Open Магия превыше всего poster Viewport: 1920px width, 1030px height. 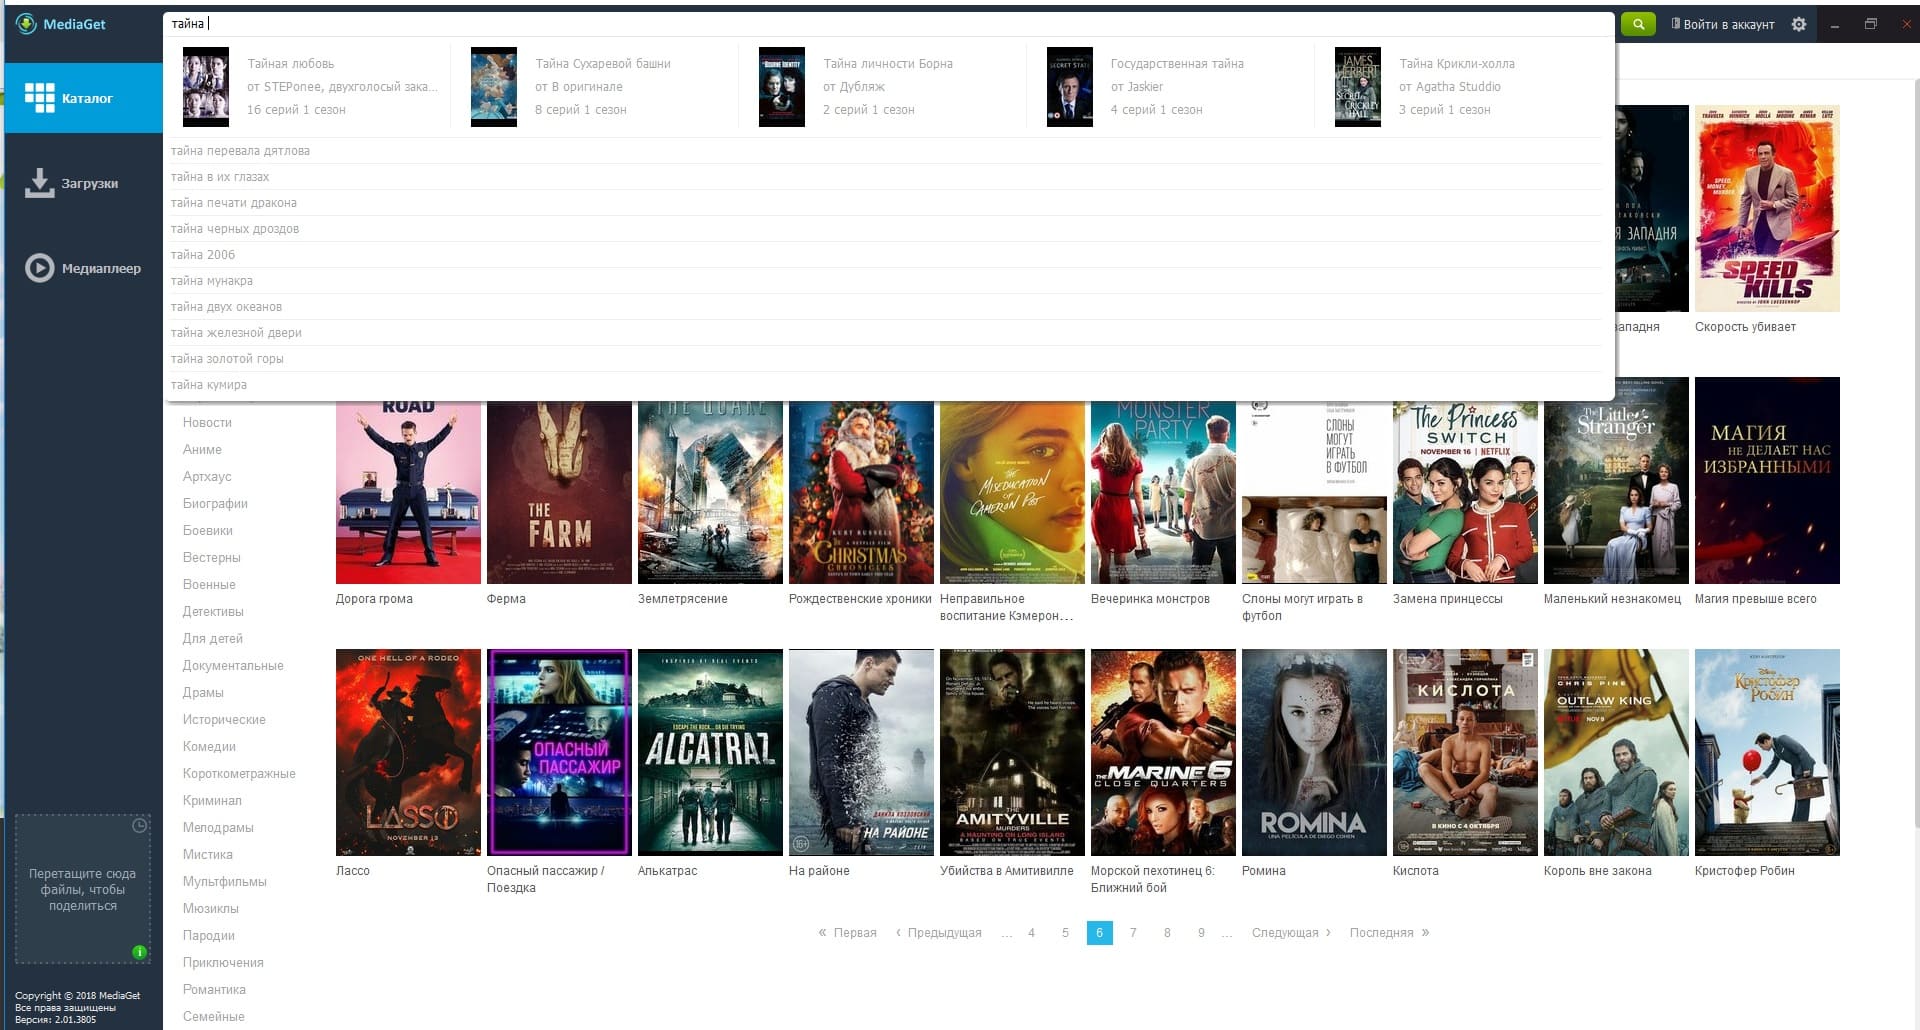pyautogui.click(x=1767, y=480)
